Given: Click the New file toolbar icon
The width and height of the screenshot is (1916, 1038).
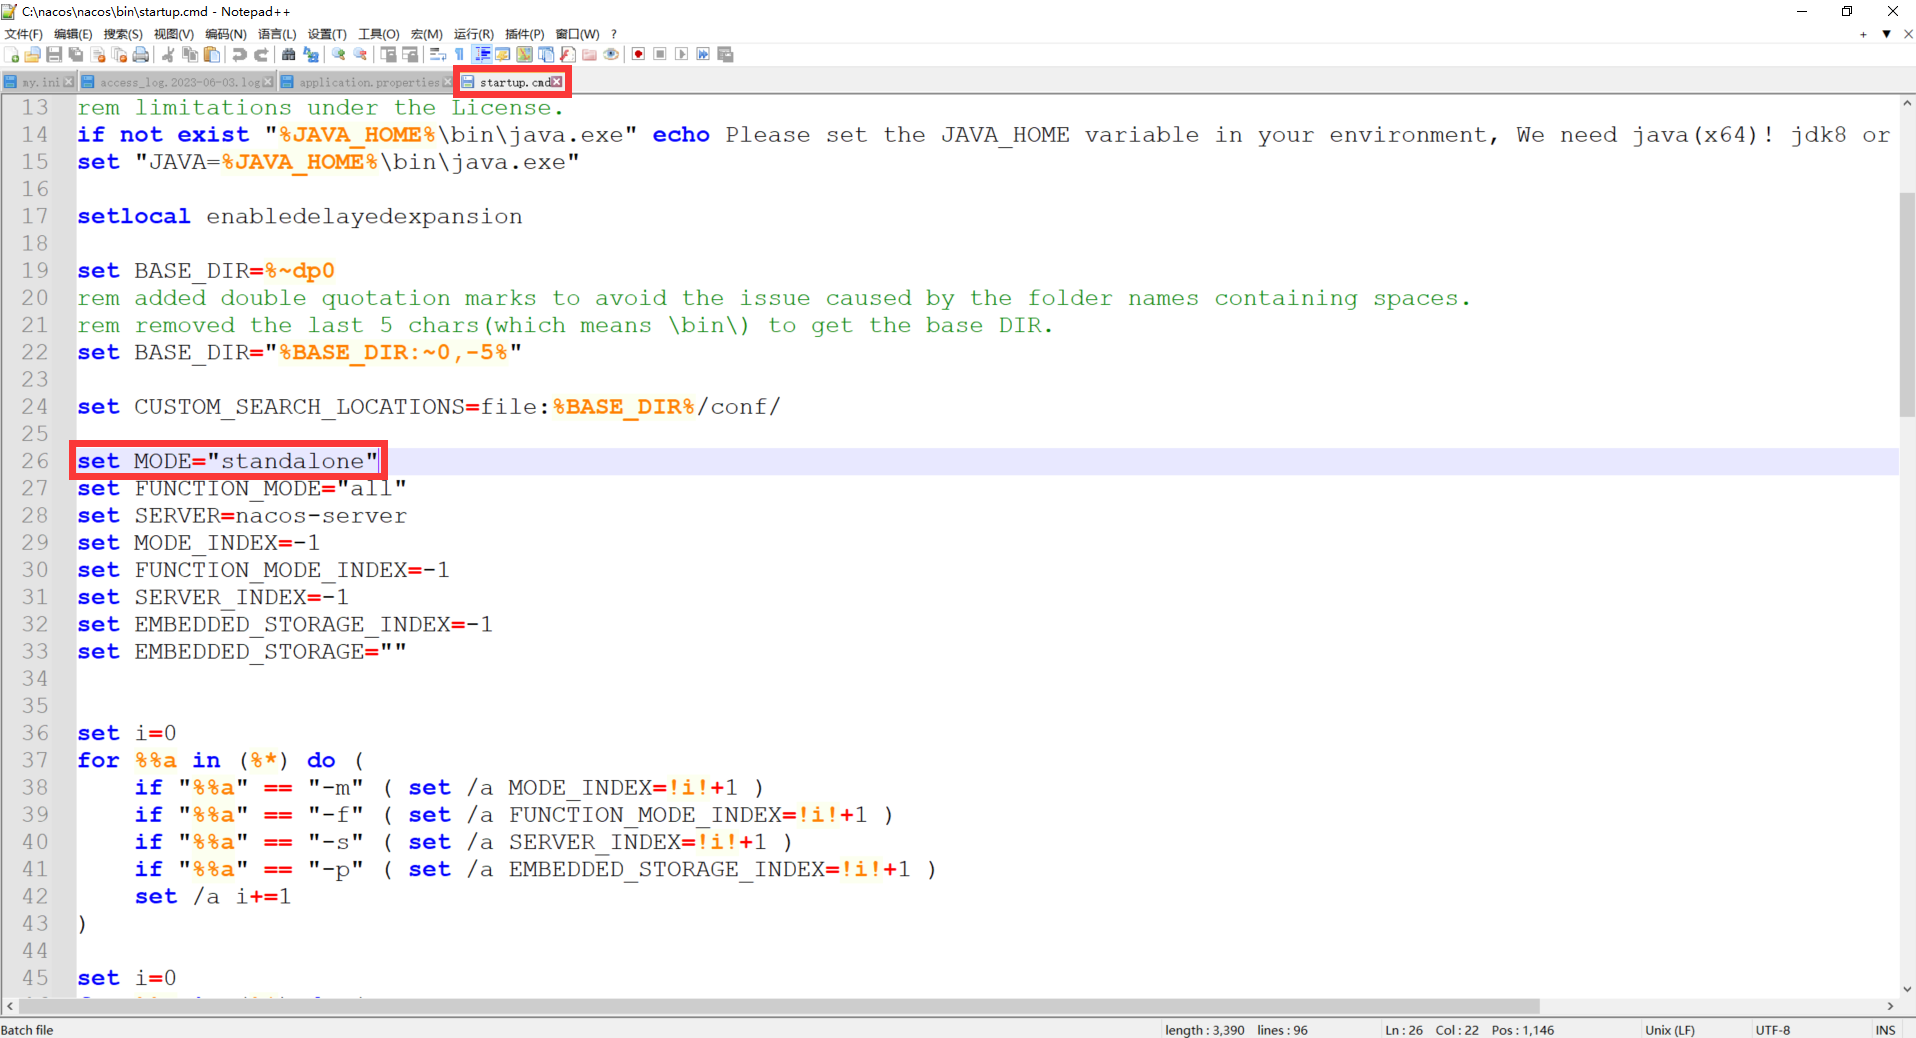Looking at the screenshot, I should point(12,55).
